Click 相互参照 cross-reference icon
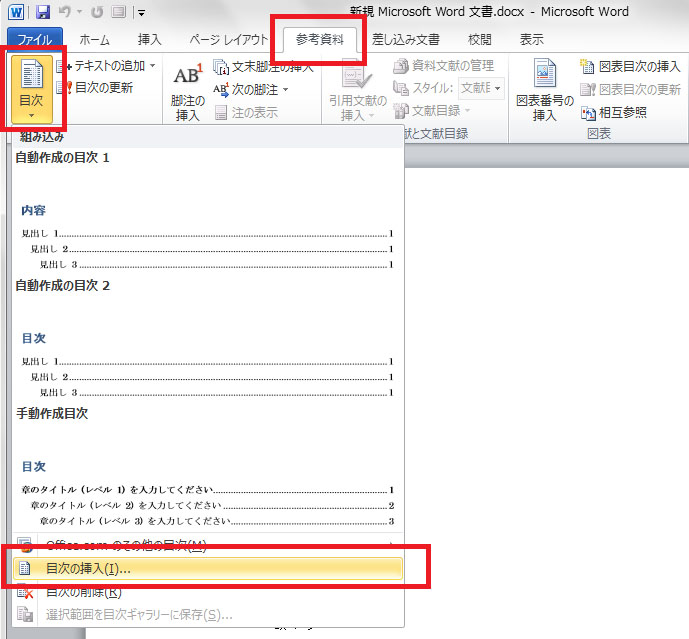 point(588,113)
